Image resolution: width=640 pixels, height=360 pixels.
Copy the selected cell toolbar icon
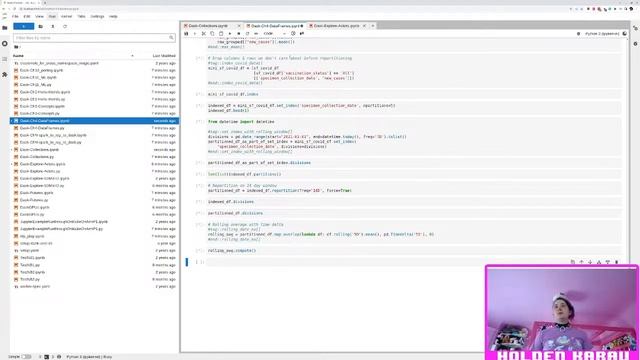coord(212,33)
